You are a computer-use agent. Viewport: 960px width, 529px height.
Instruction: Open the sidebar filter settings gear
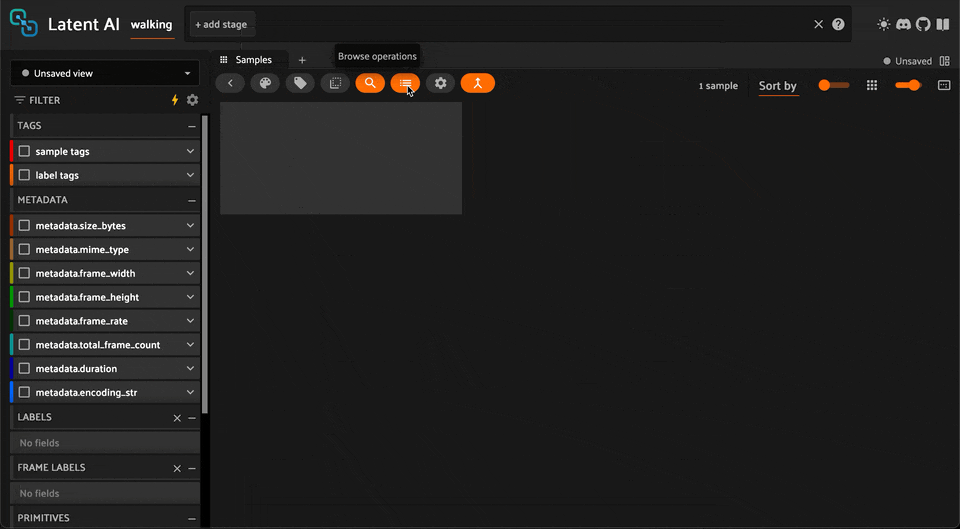tap(192, 100)
